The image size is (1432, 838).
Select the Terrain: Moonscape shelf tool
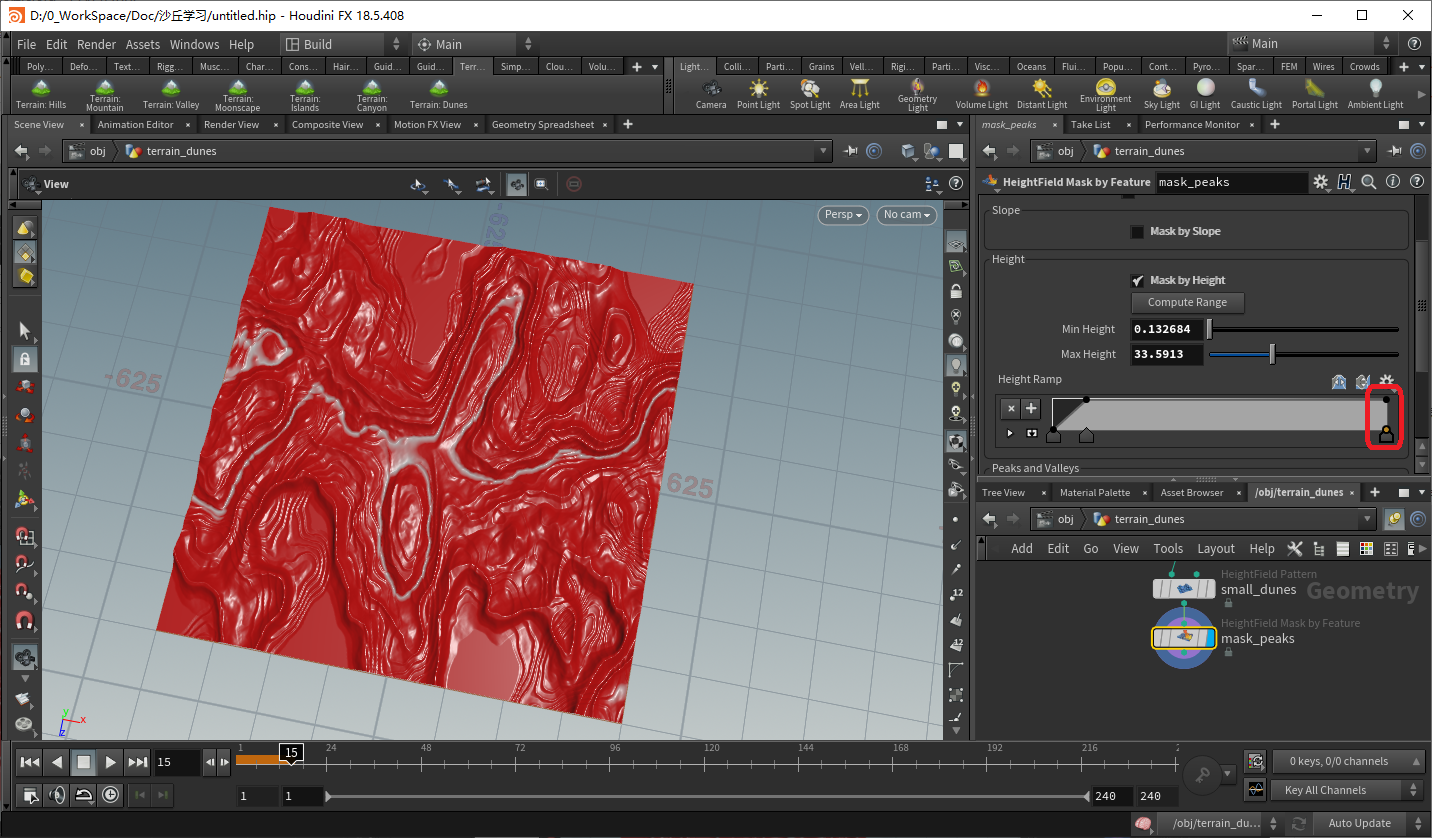tap(238, 95)
